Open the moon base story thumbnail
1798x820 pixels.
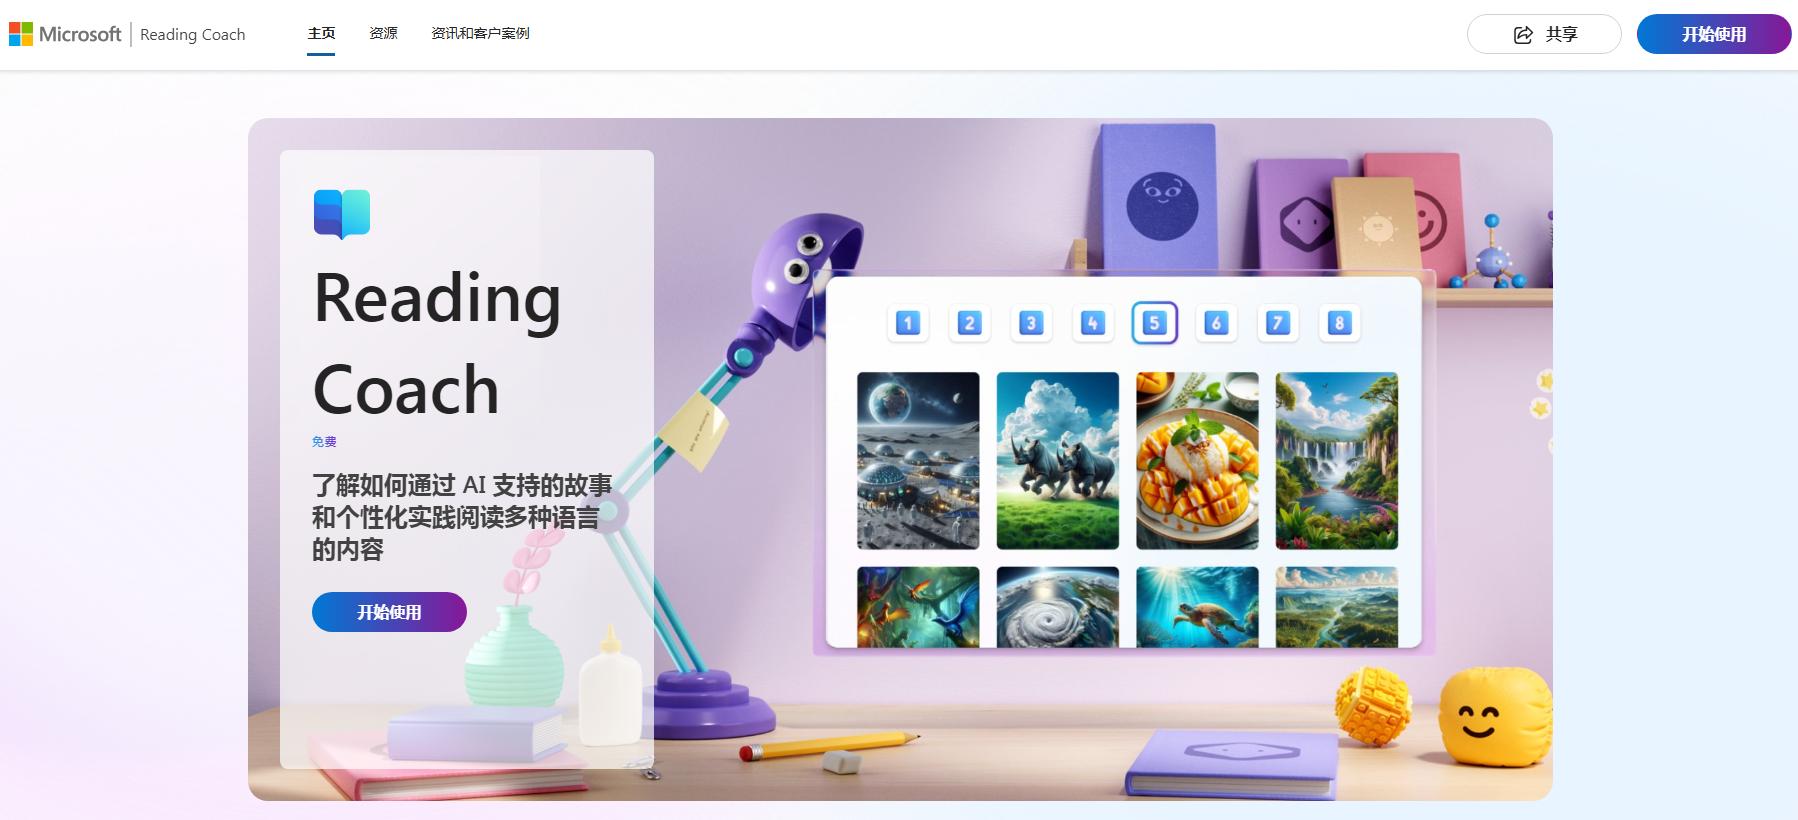click(x=918, y=461)
